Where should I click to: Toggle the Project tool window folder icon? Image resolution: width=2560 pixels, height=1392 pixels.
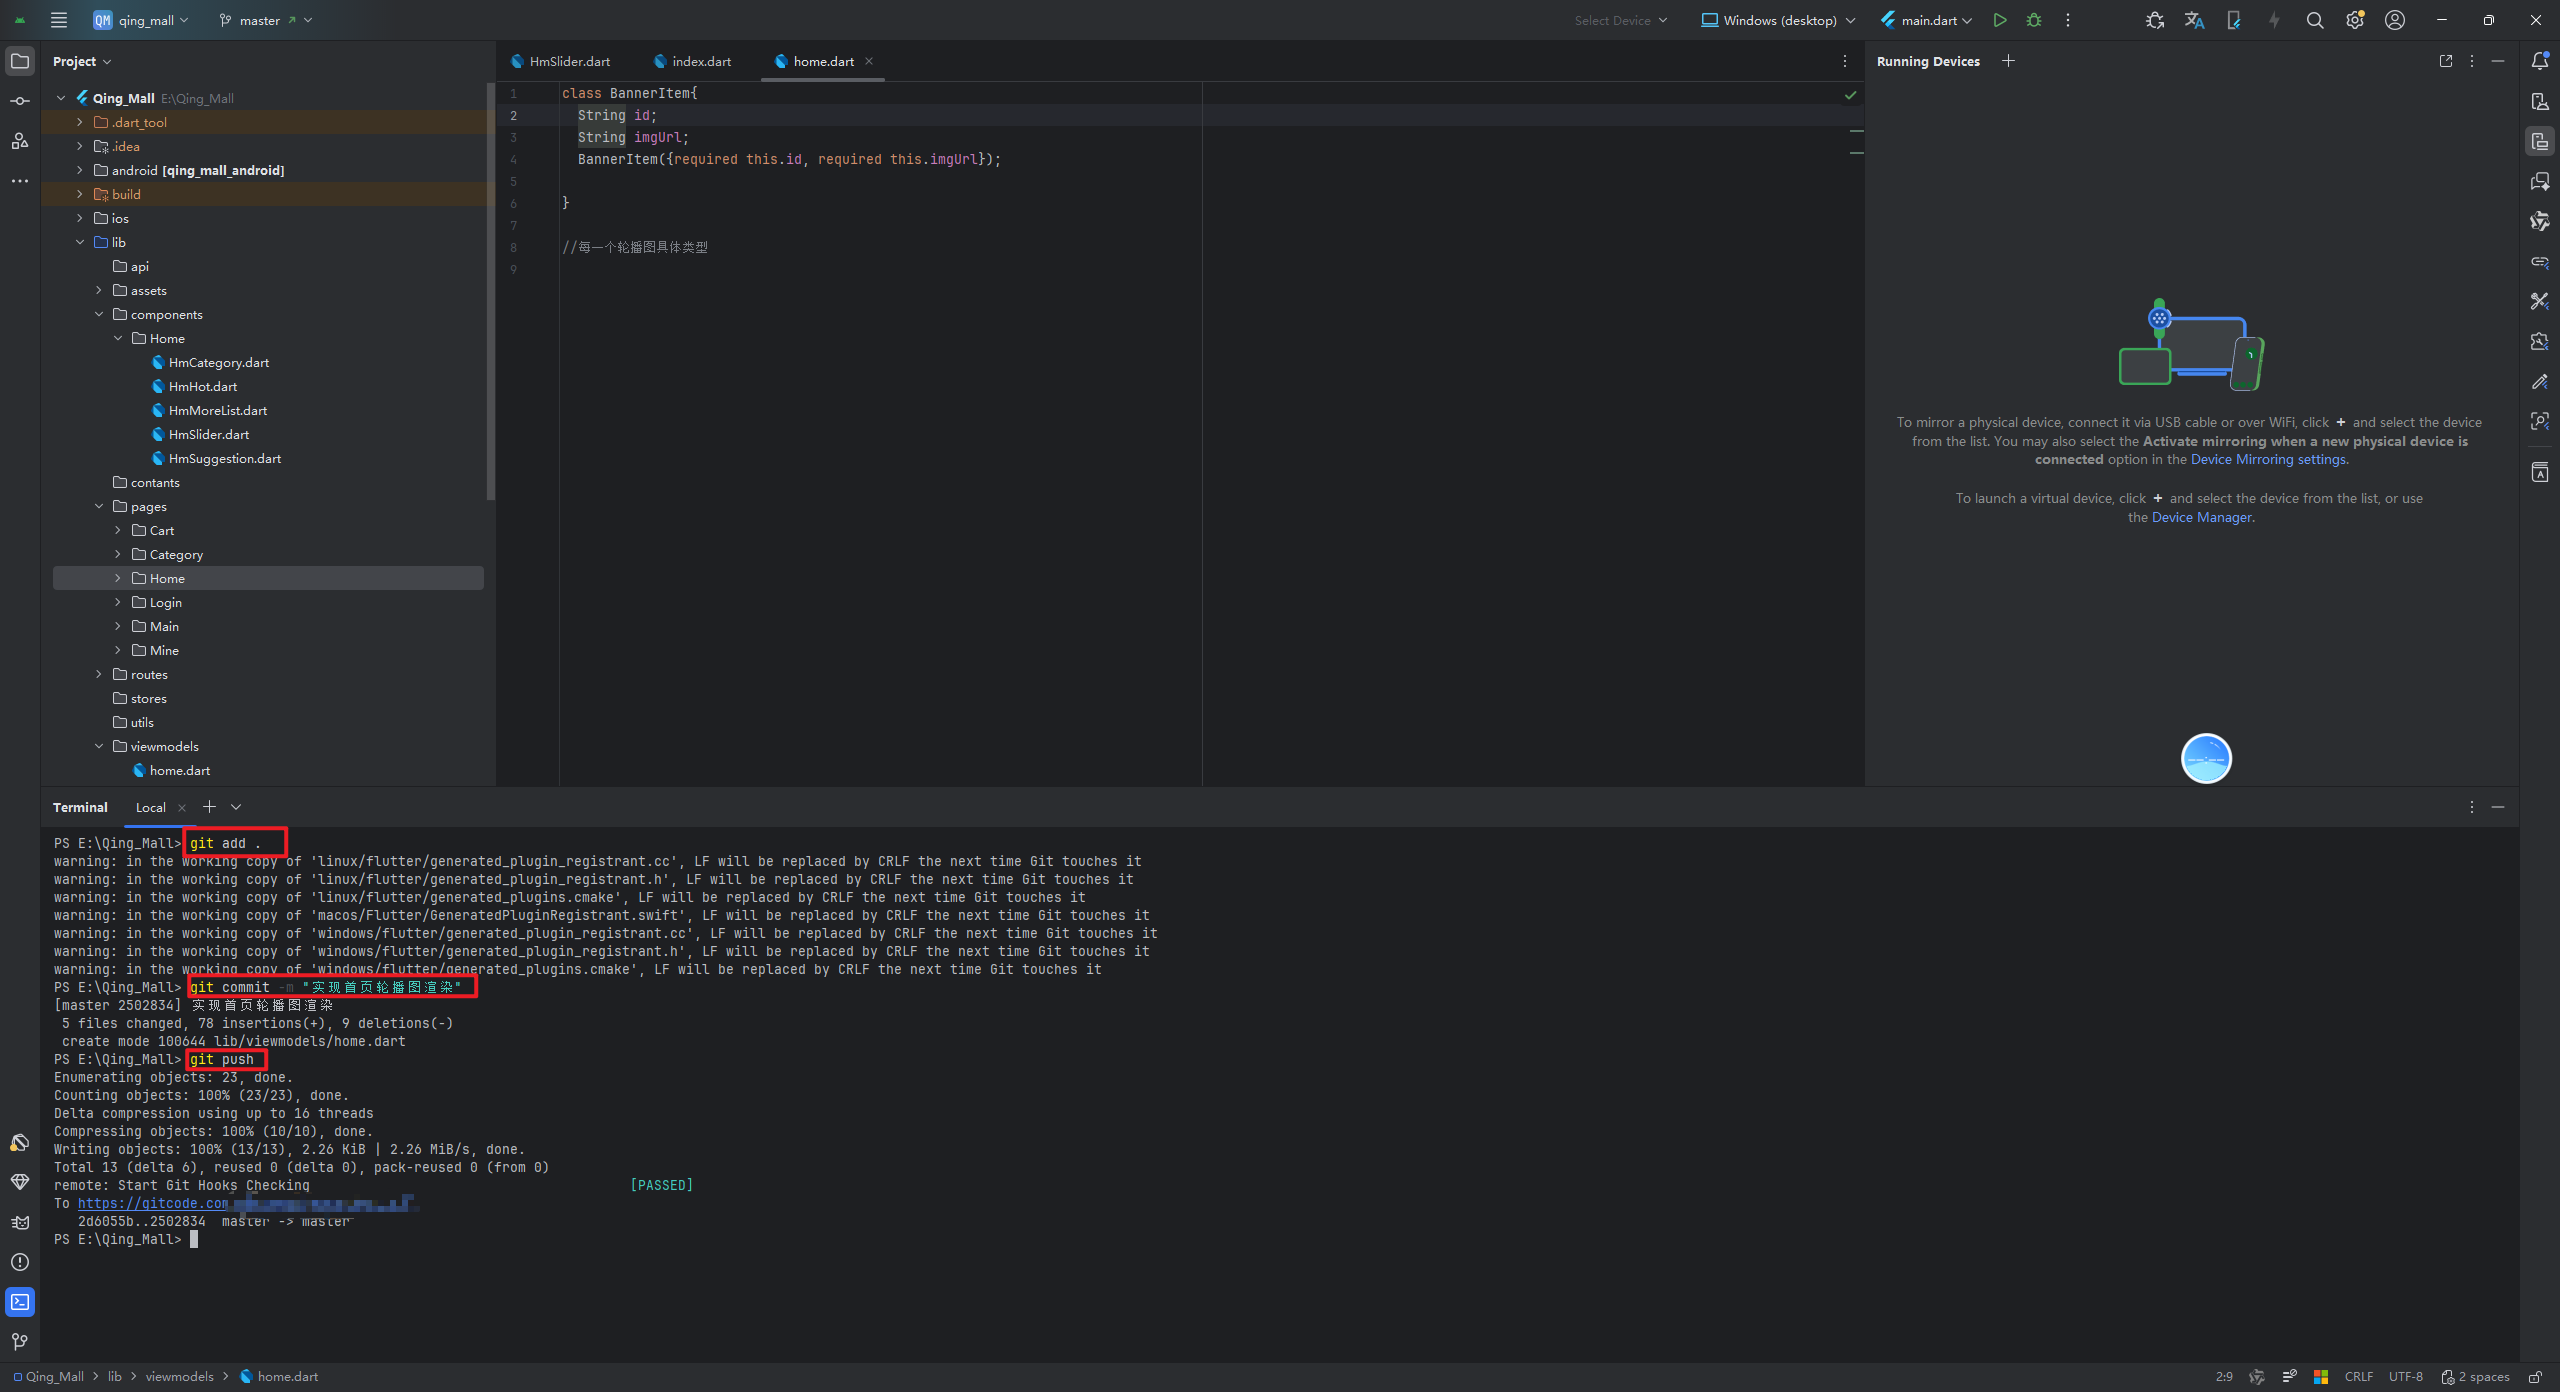click(x=19, y=61)
